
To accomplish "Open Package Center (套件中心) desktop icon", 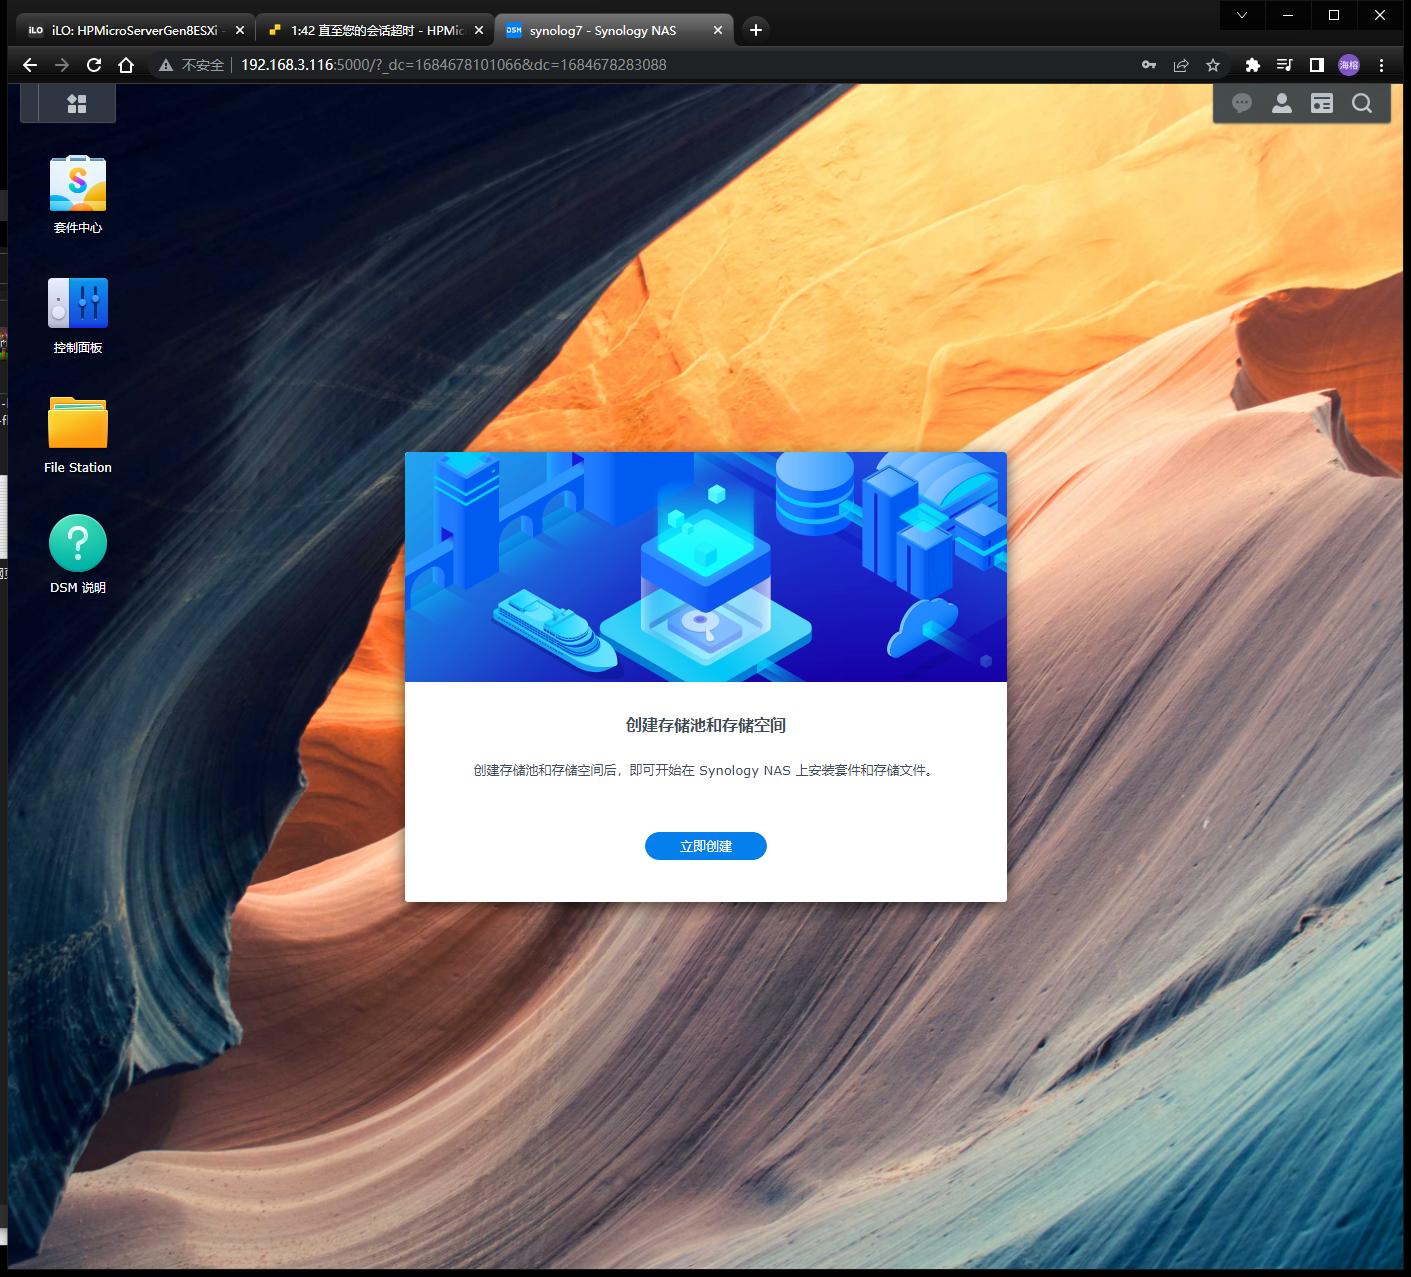I will coord(78,195).
